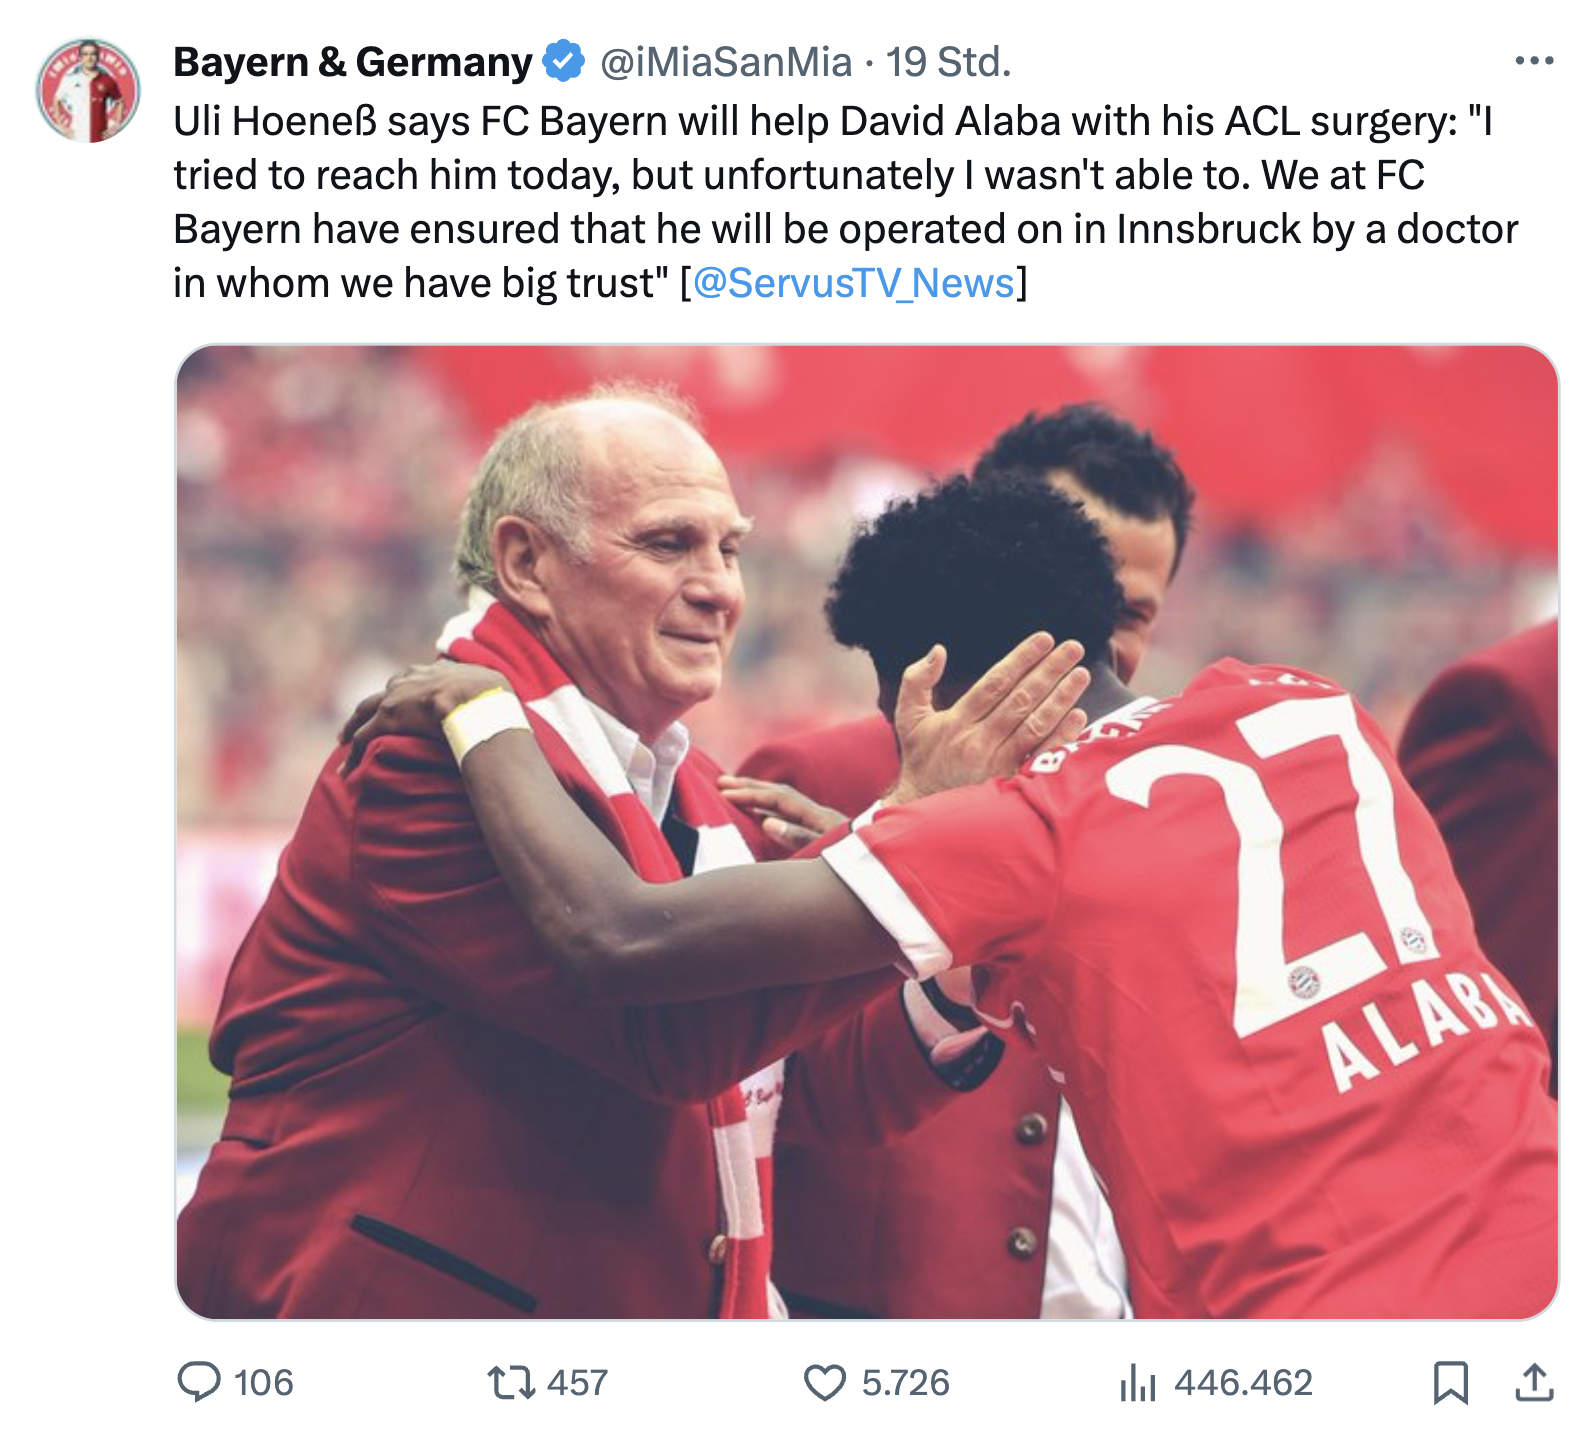Screen dimensions: 1596x1440
Task: Click the 457 reposts count
Action: tap(577, 1383)
